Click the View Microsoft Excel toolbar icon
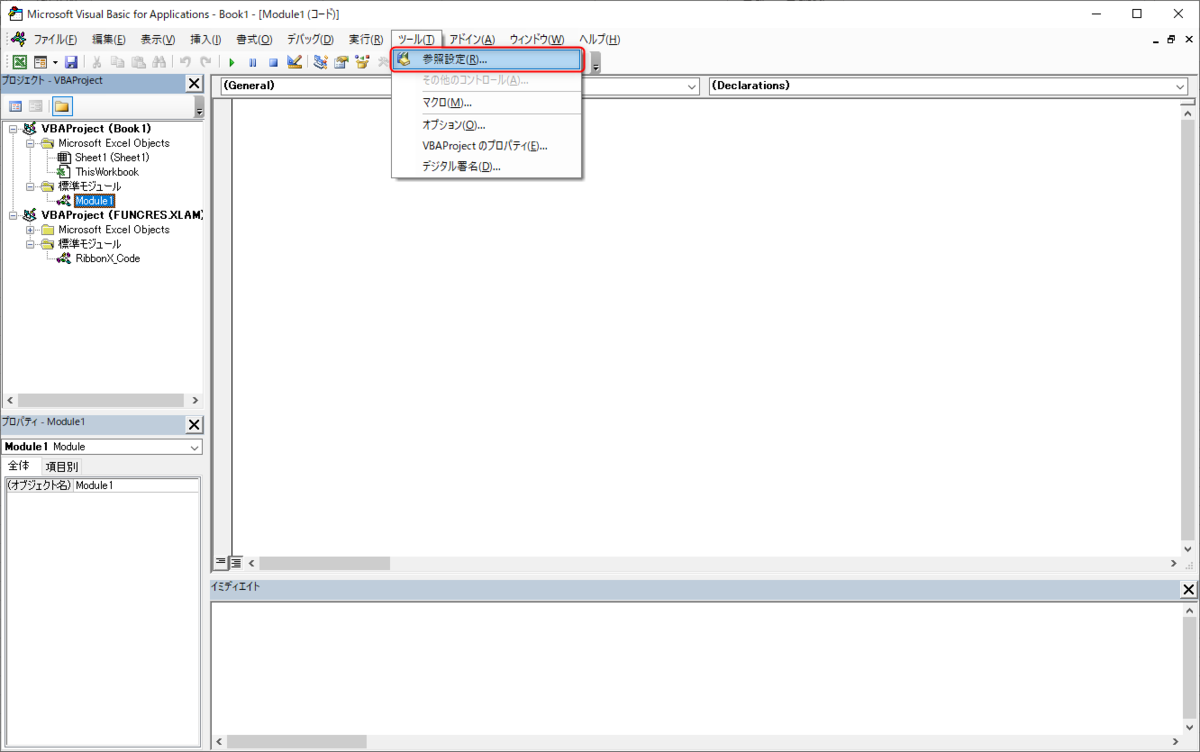The image size is (1200, 752). click(x=19, y=62)
